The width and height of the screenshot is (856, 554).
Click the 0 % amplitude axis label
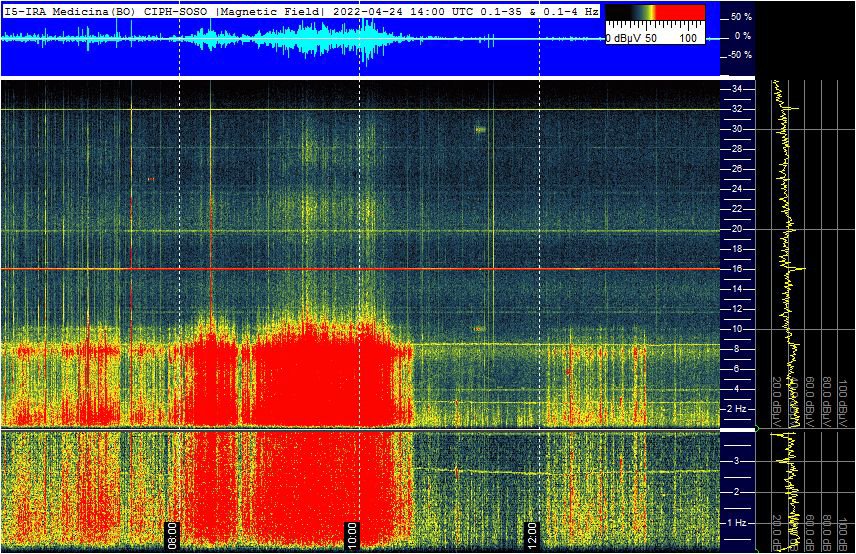(741, 36)
